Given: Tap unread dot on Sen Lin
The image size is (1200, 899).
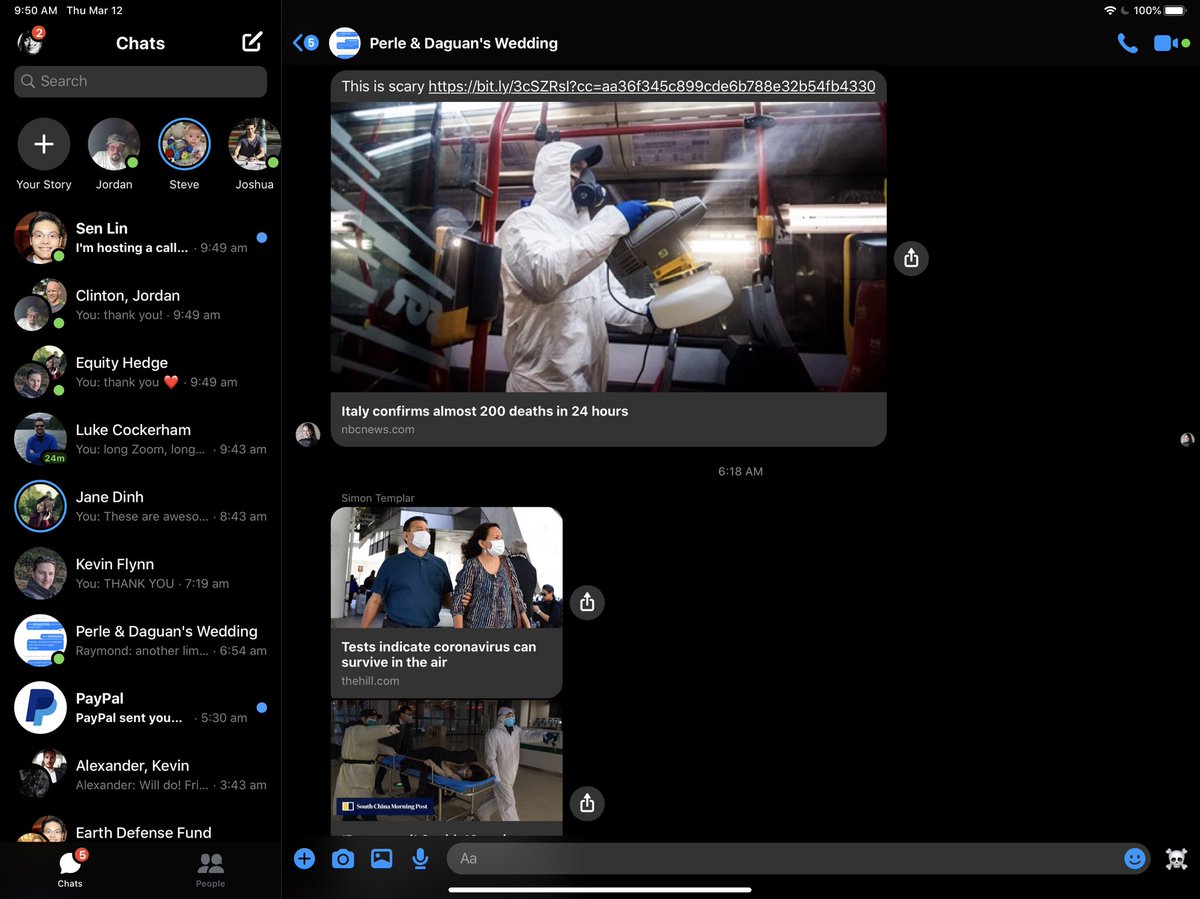Looking at the screenshot, I should [x=261, y=238].
